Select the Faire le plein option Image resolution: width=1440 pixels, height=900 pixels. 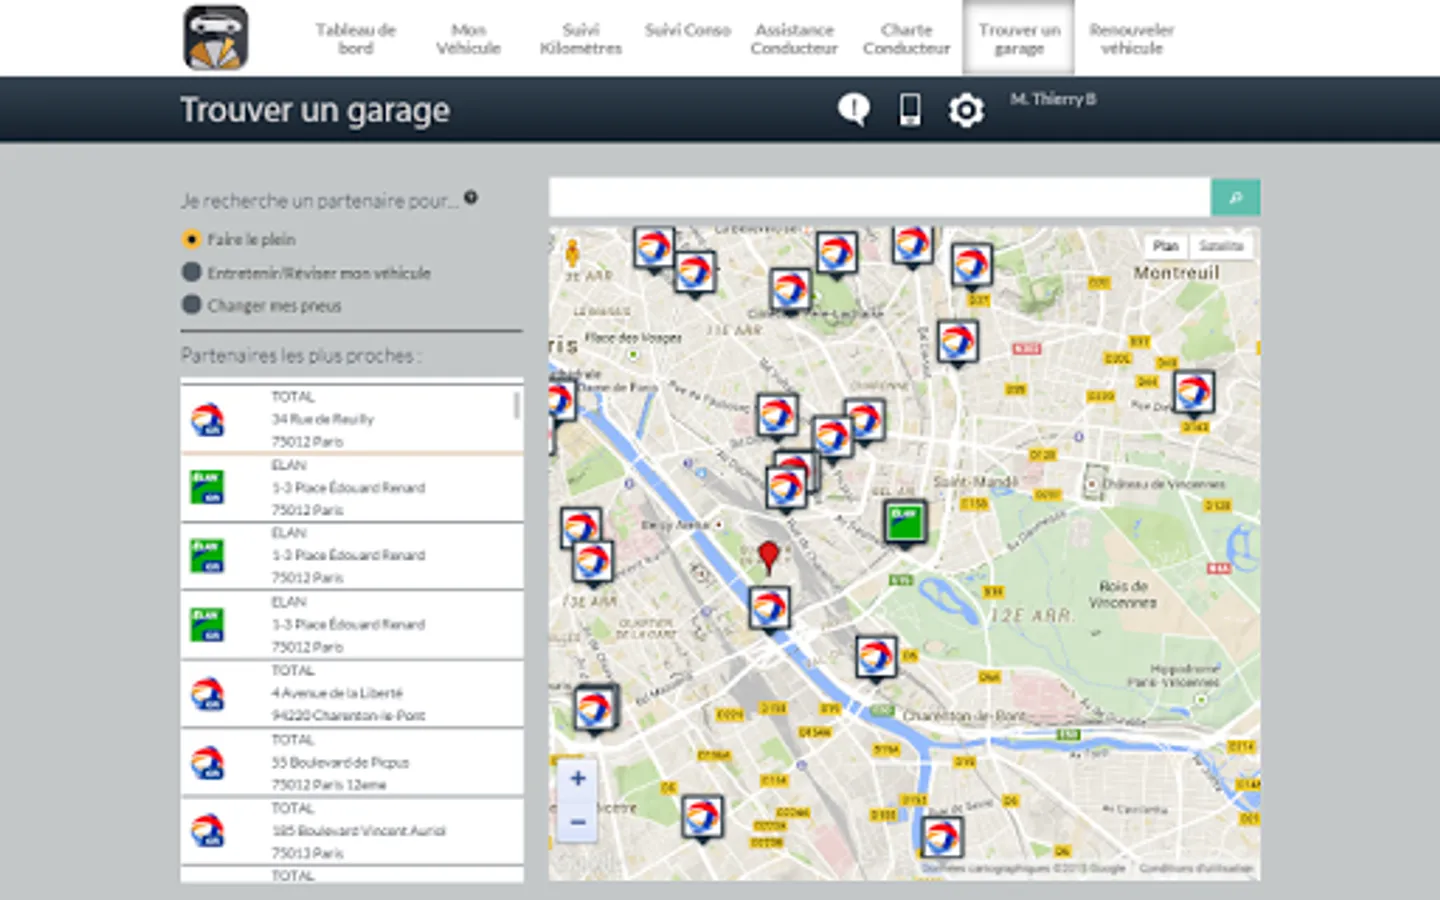tap(190, 239)
